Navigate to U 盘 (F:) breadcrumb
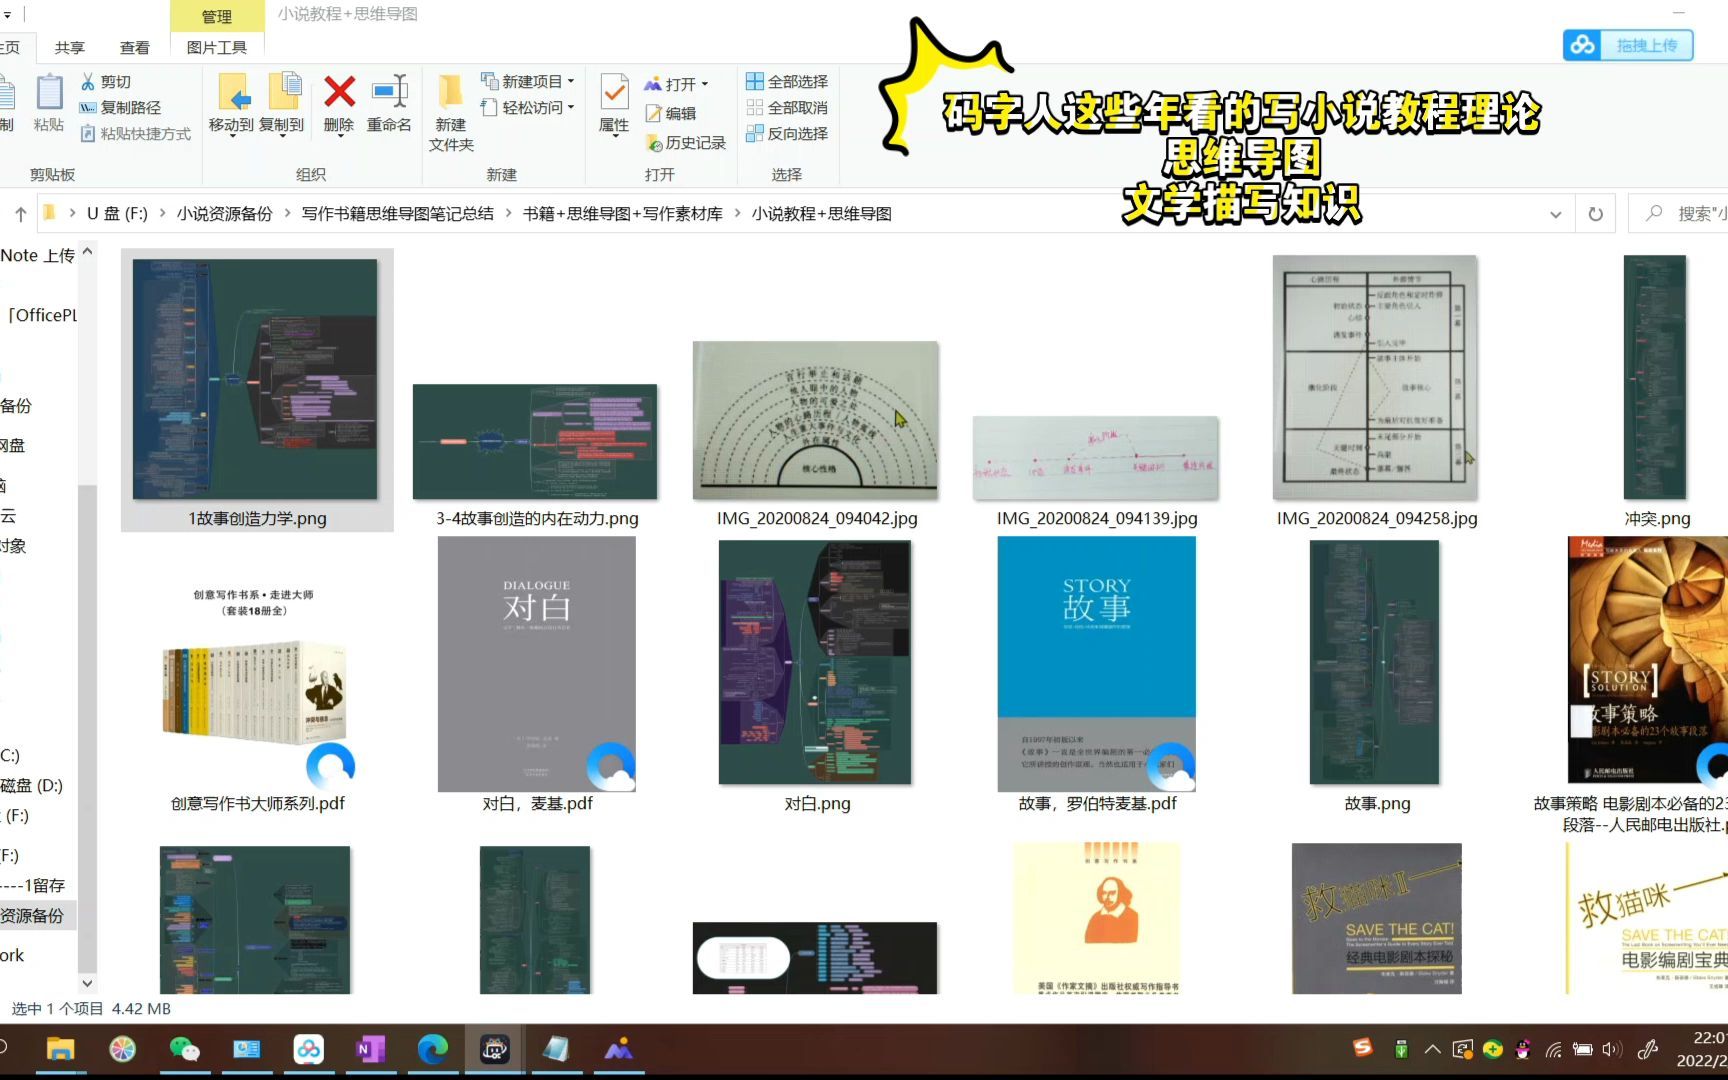This screenshot has width=1728, height=1080. pos(117,214)
